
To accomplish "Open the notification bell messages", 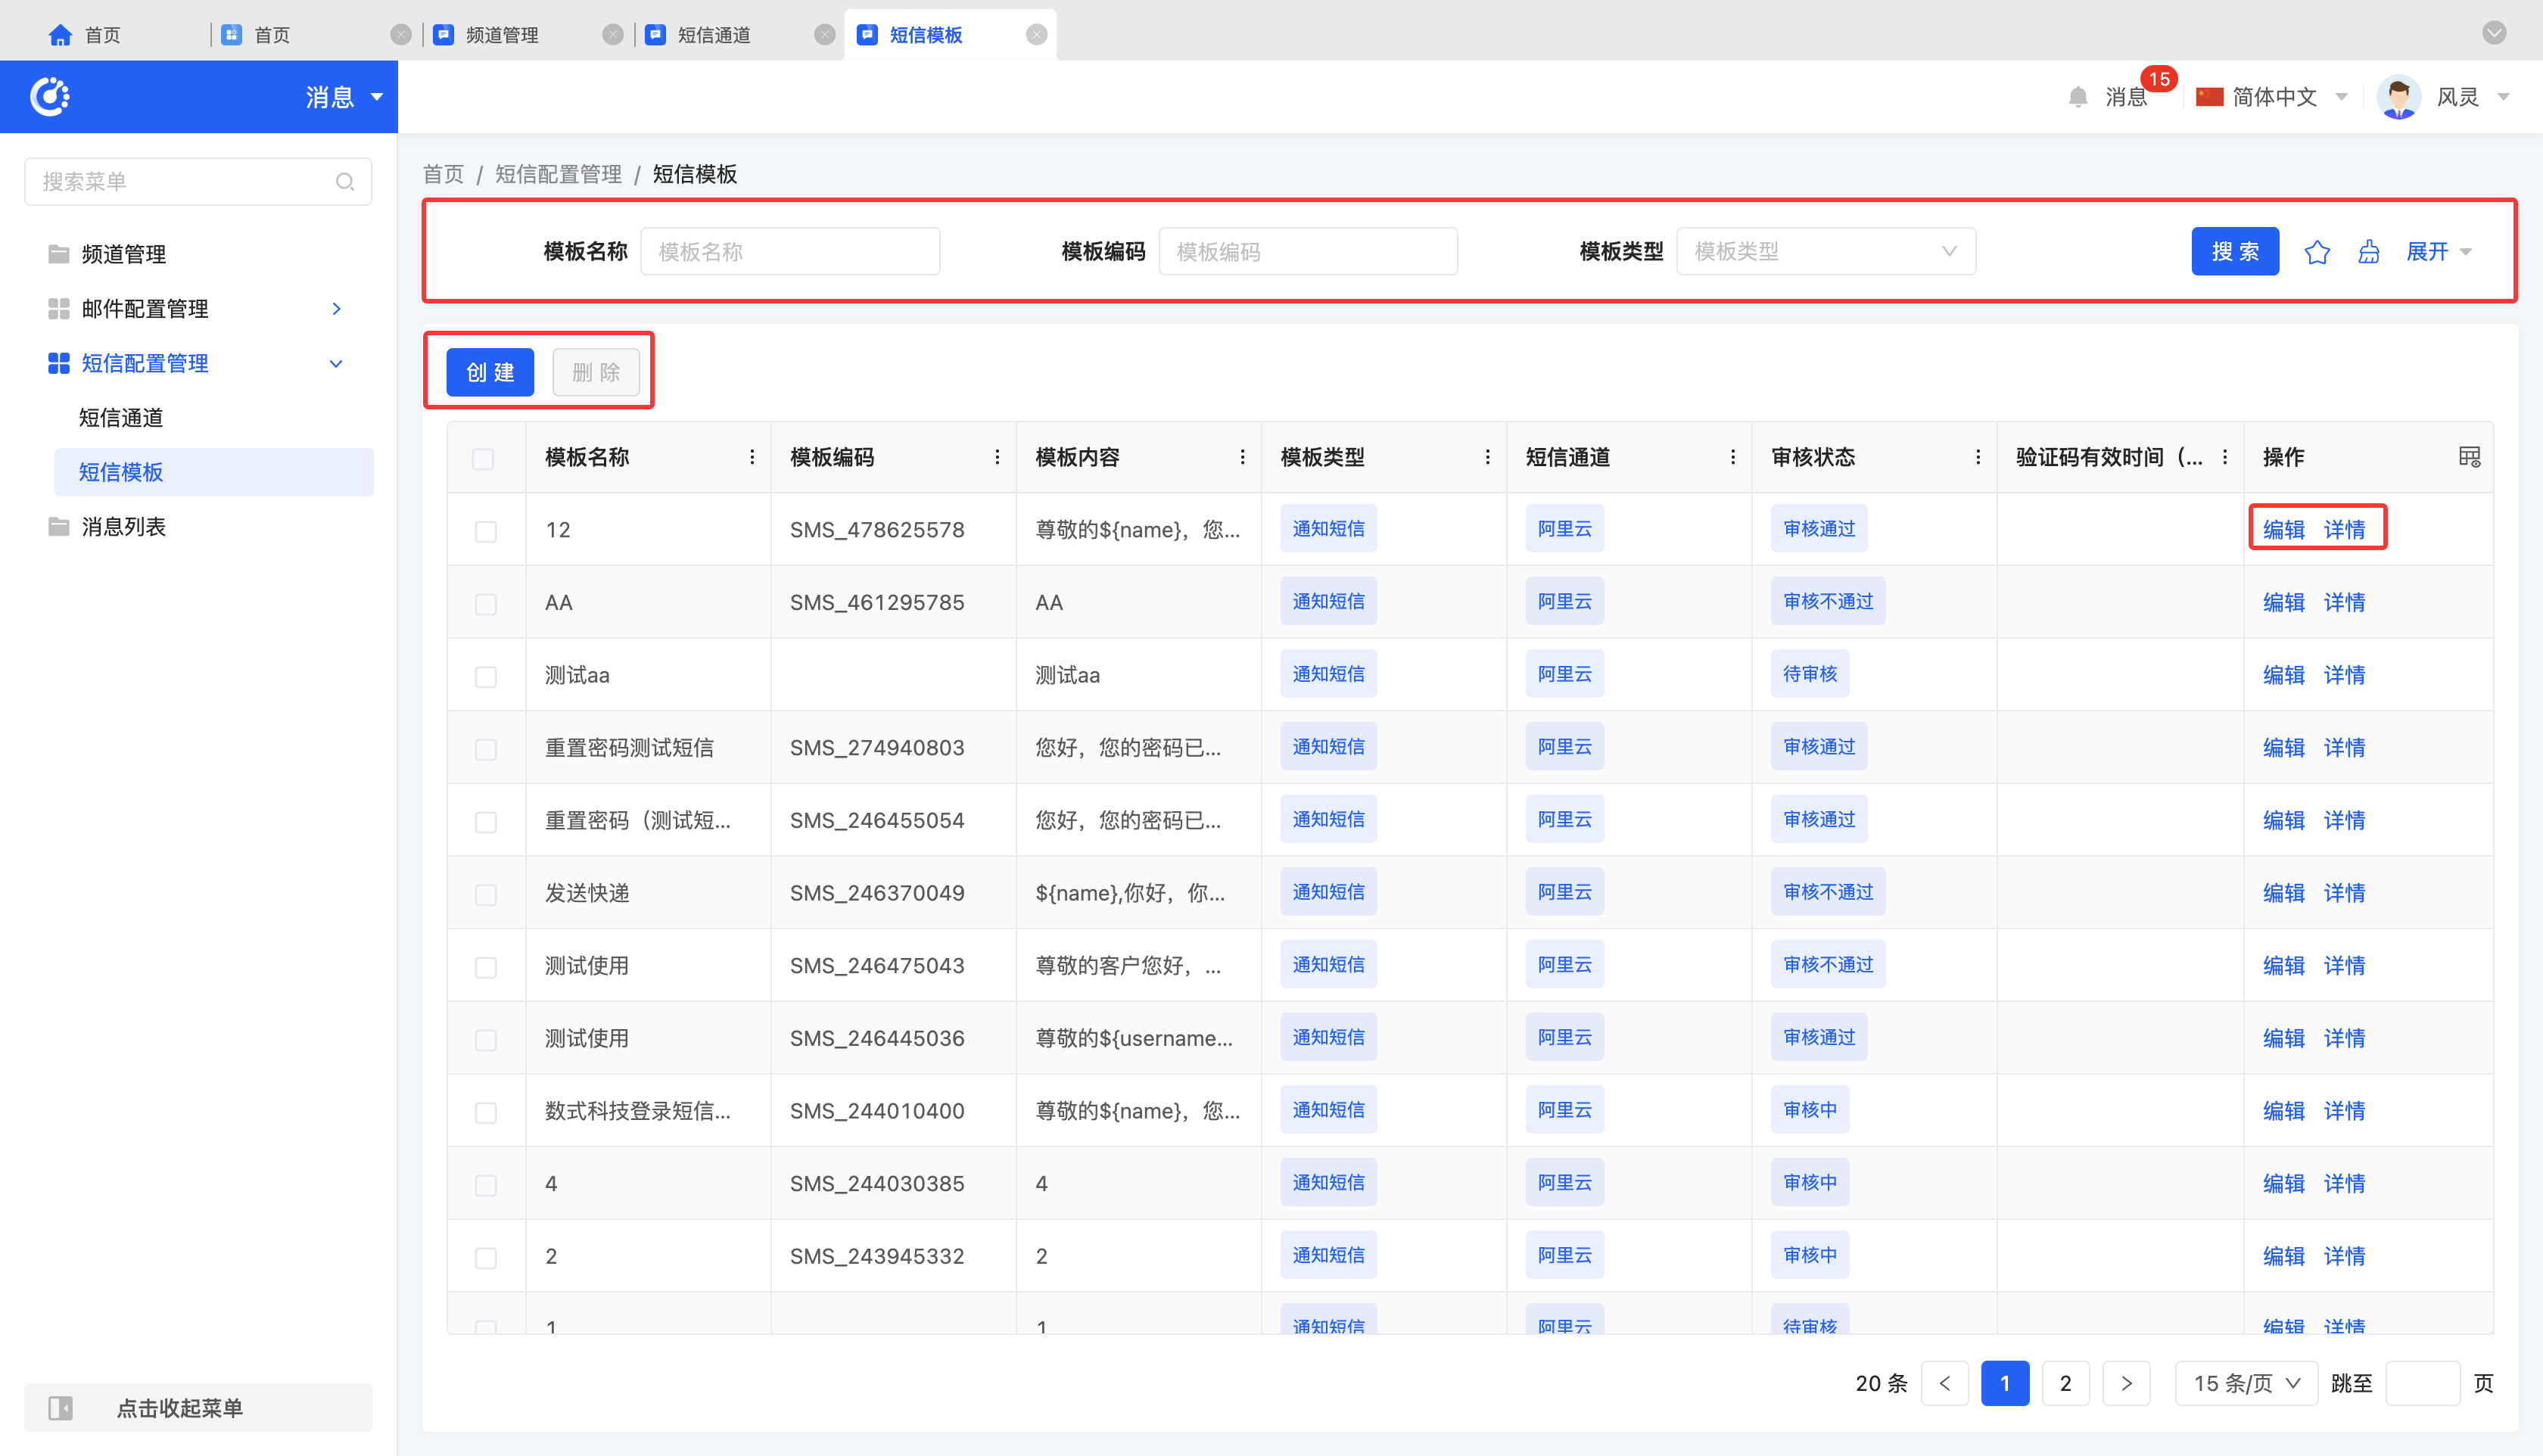I will coord(2078,97).
